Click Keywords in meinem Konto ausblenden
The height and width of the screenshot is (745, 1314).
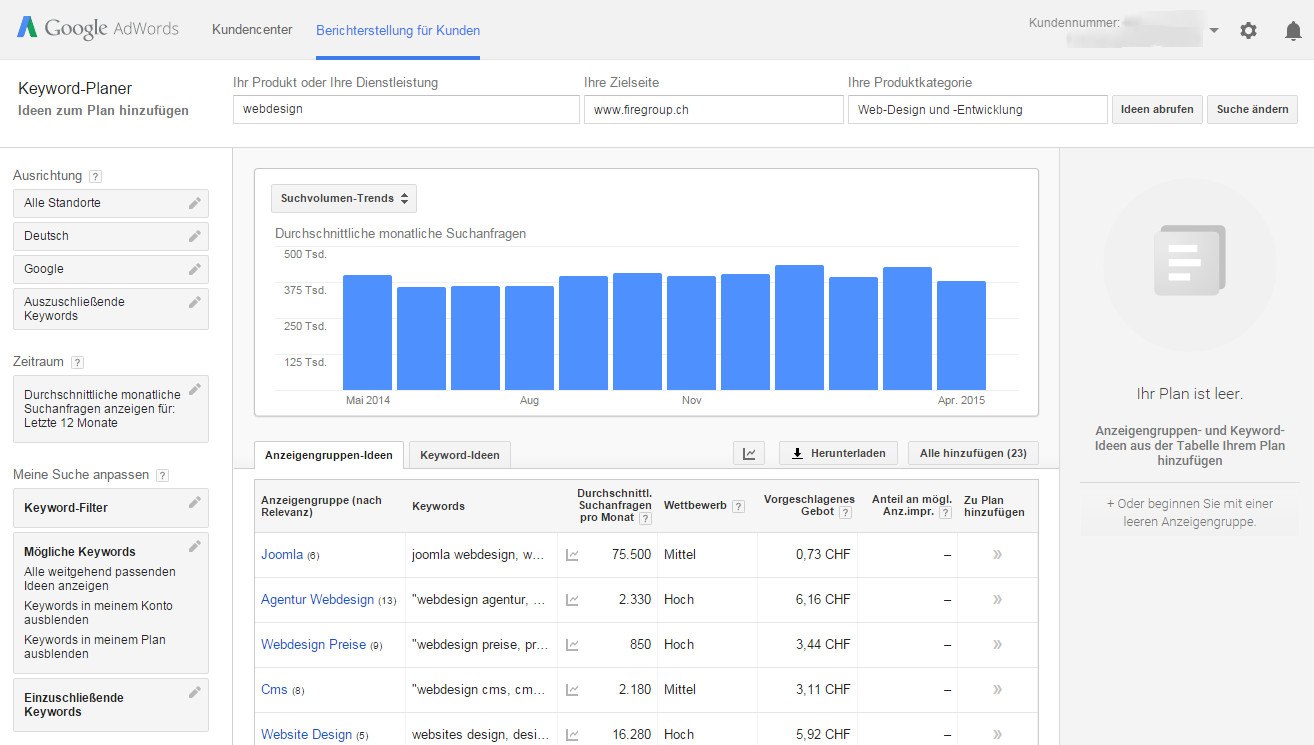(98, 612)
